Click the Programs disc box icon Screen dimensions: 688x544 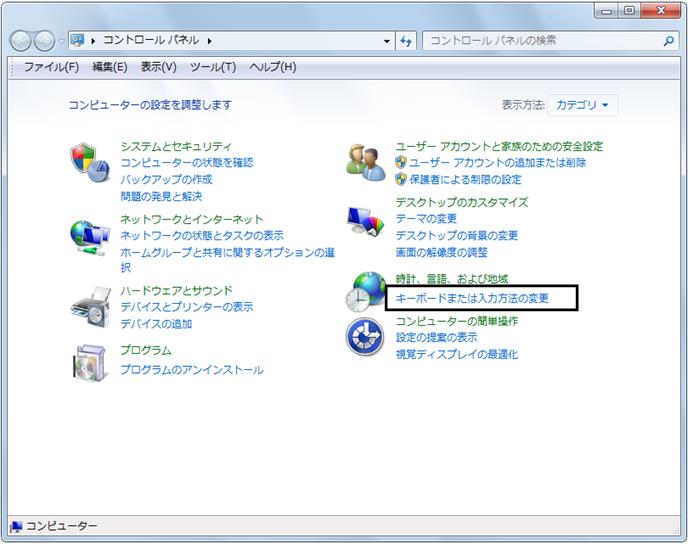pos(90,362)
